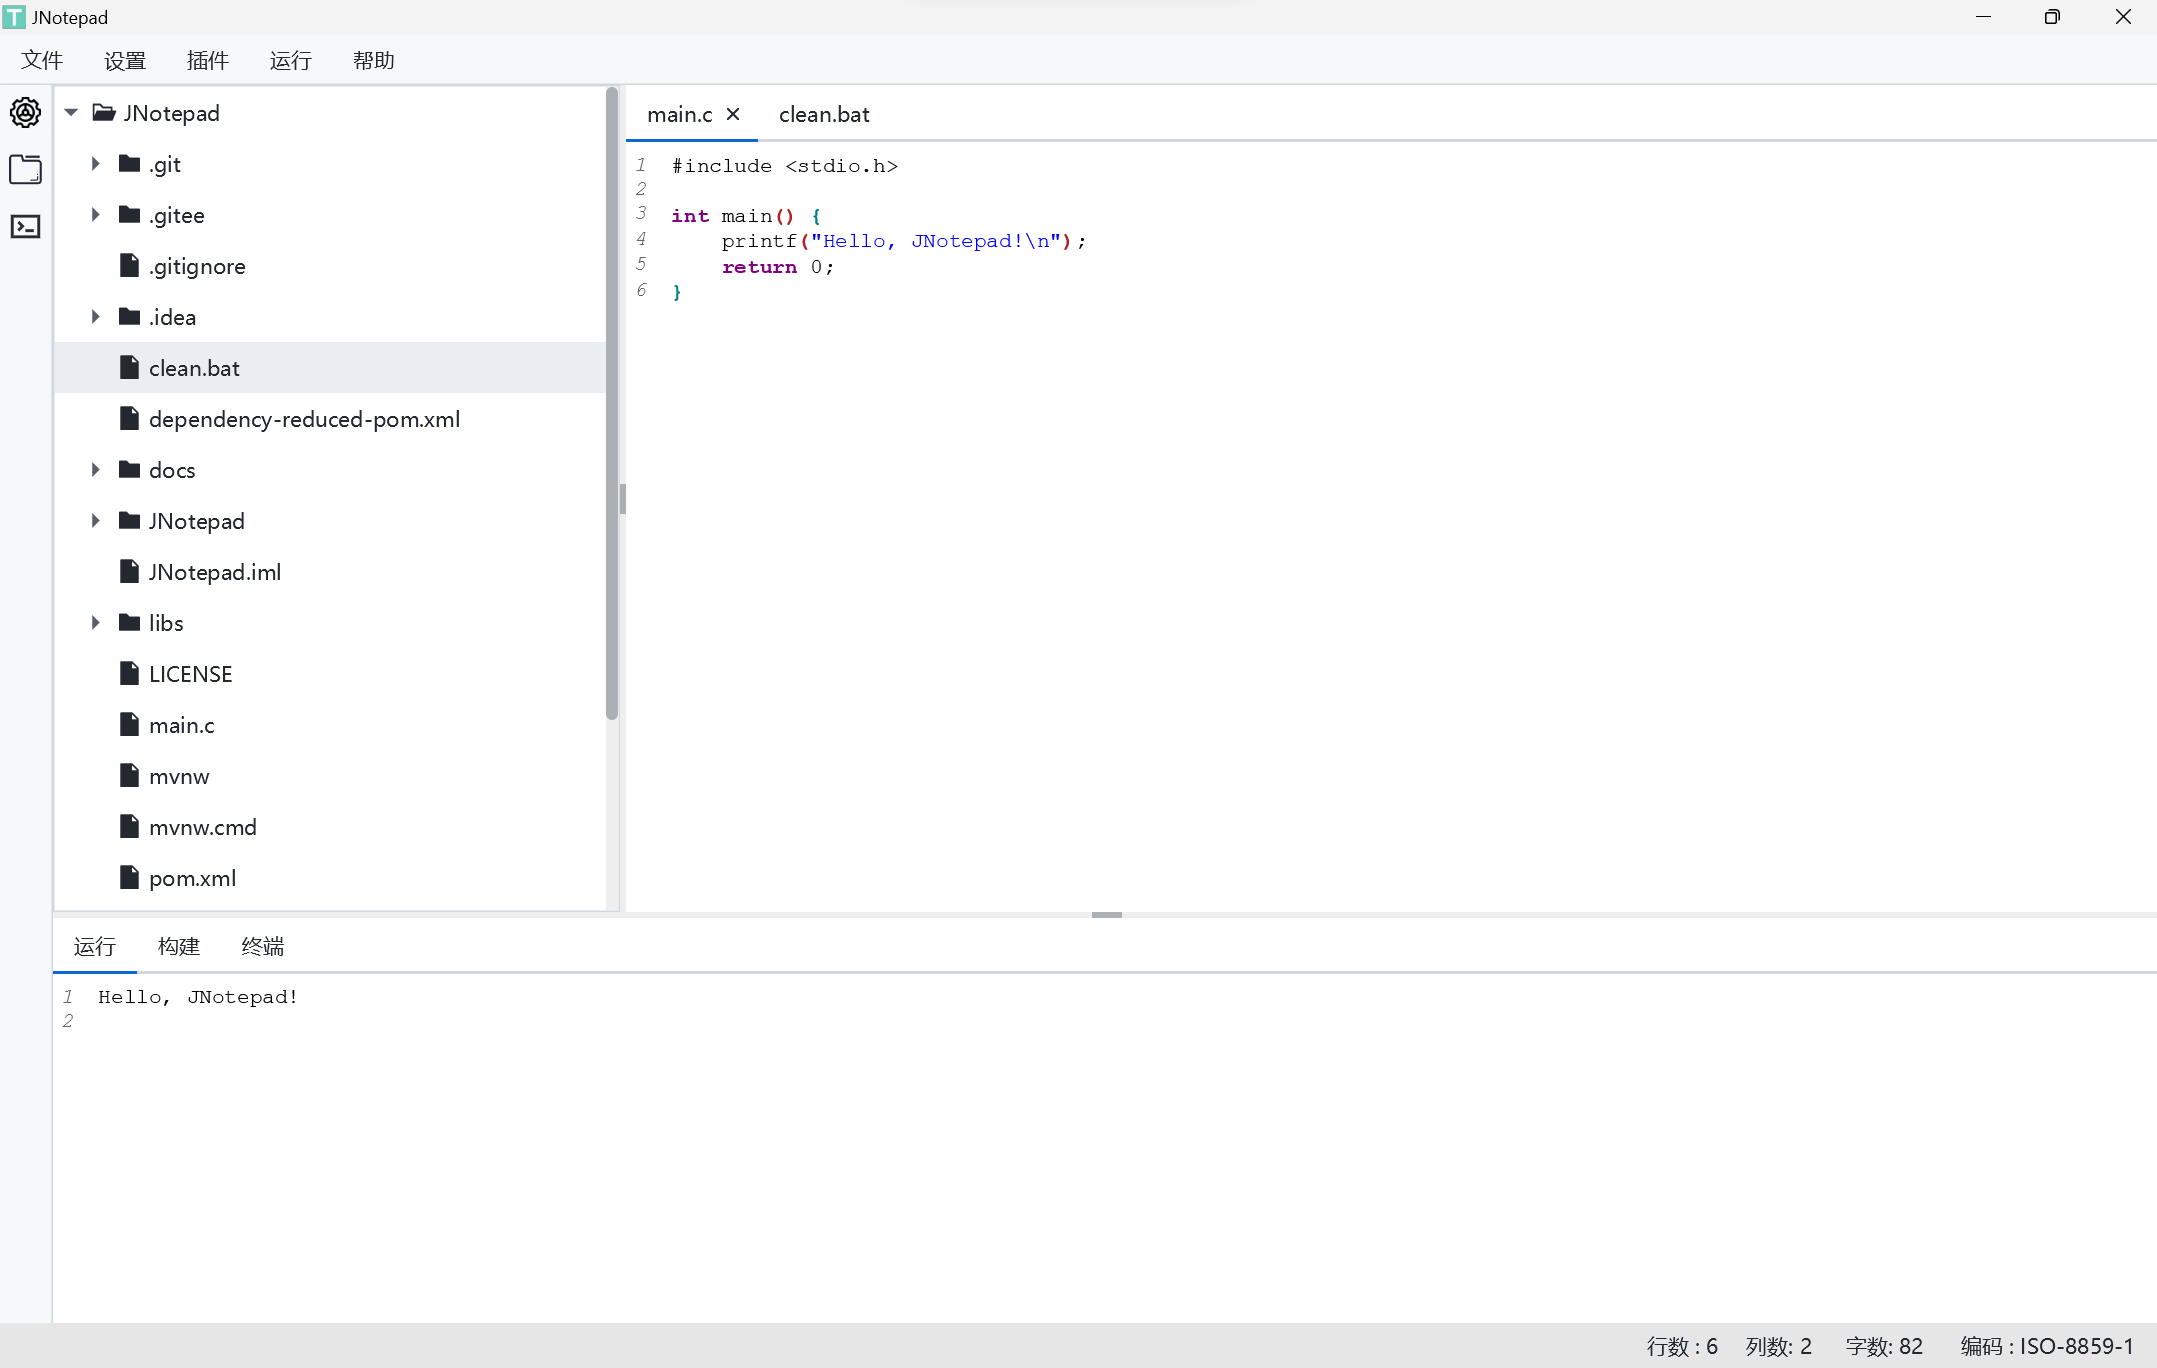The height and width of the screenshot is (1368, 2157).
Task: Expand the libs folder
Action: coord(96,623)
